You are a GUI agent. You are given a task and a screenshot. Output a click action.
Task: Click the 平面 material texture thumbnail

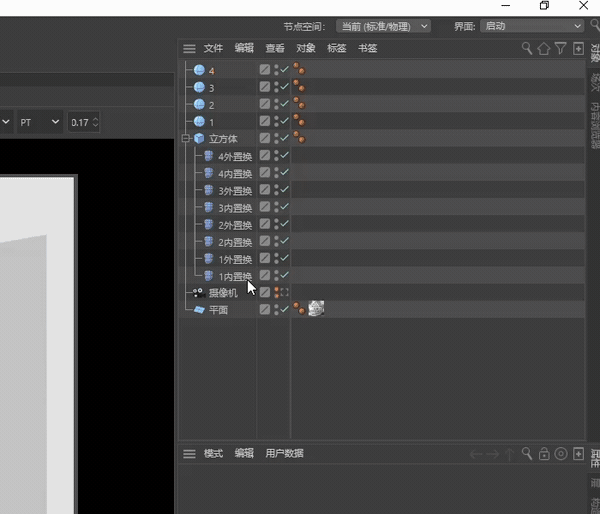point(316,308)
